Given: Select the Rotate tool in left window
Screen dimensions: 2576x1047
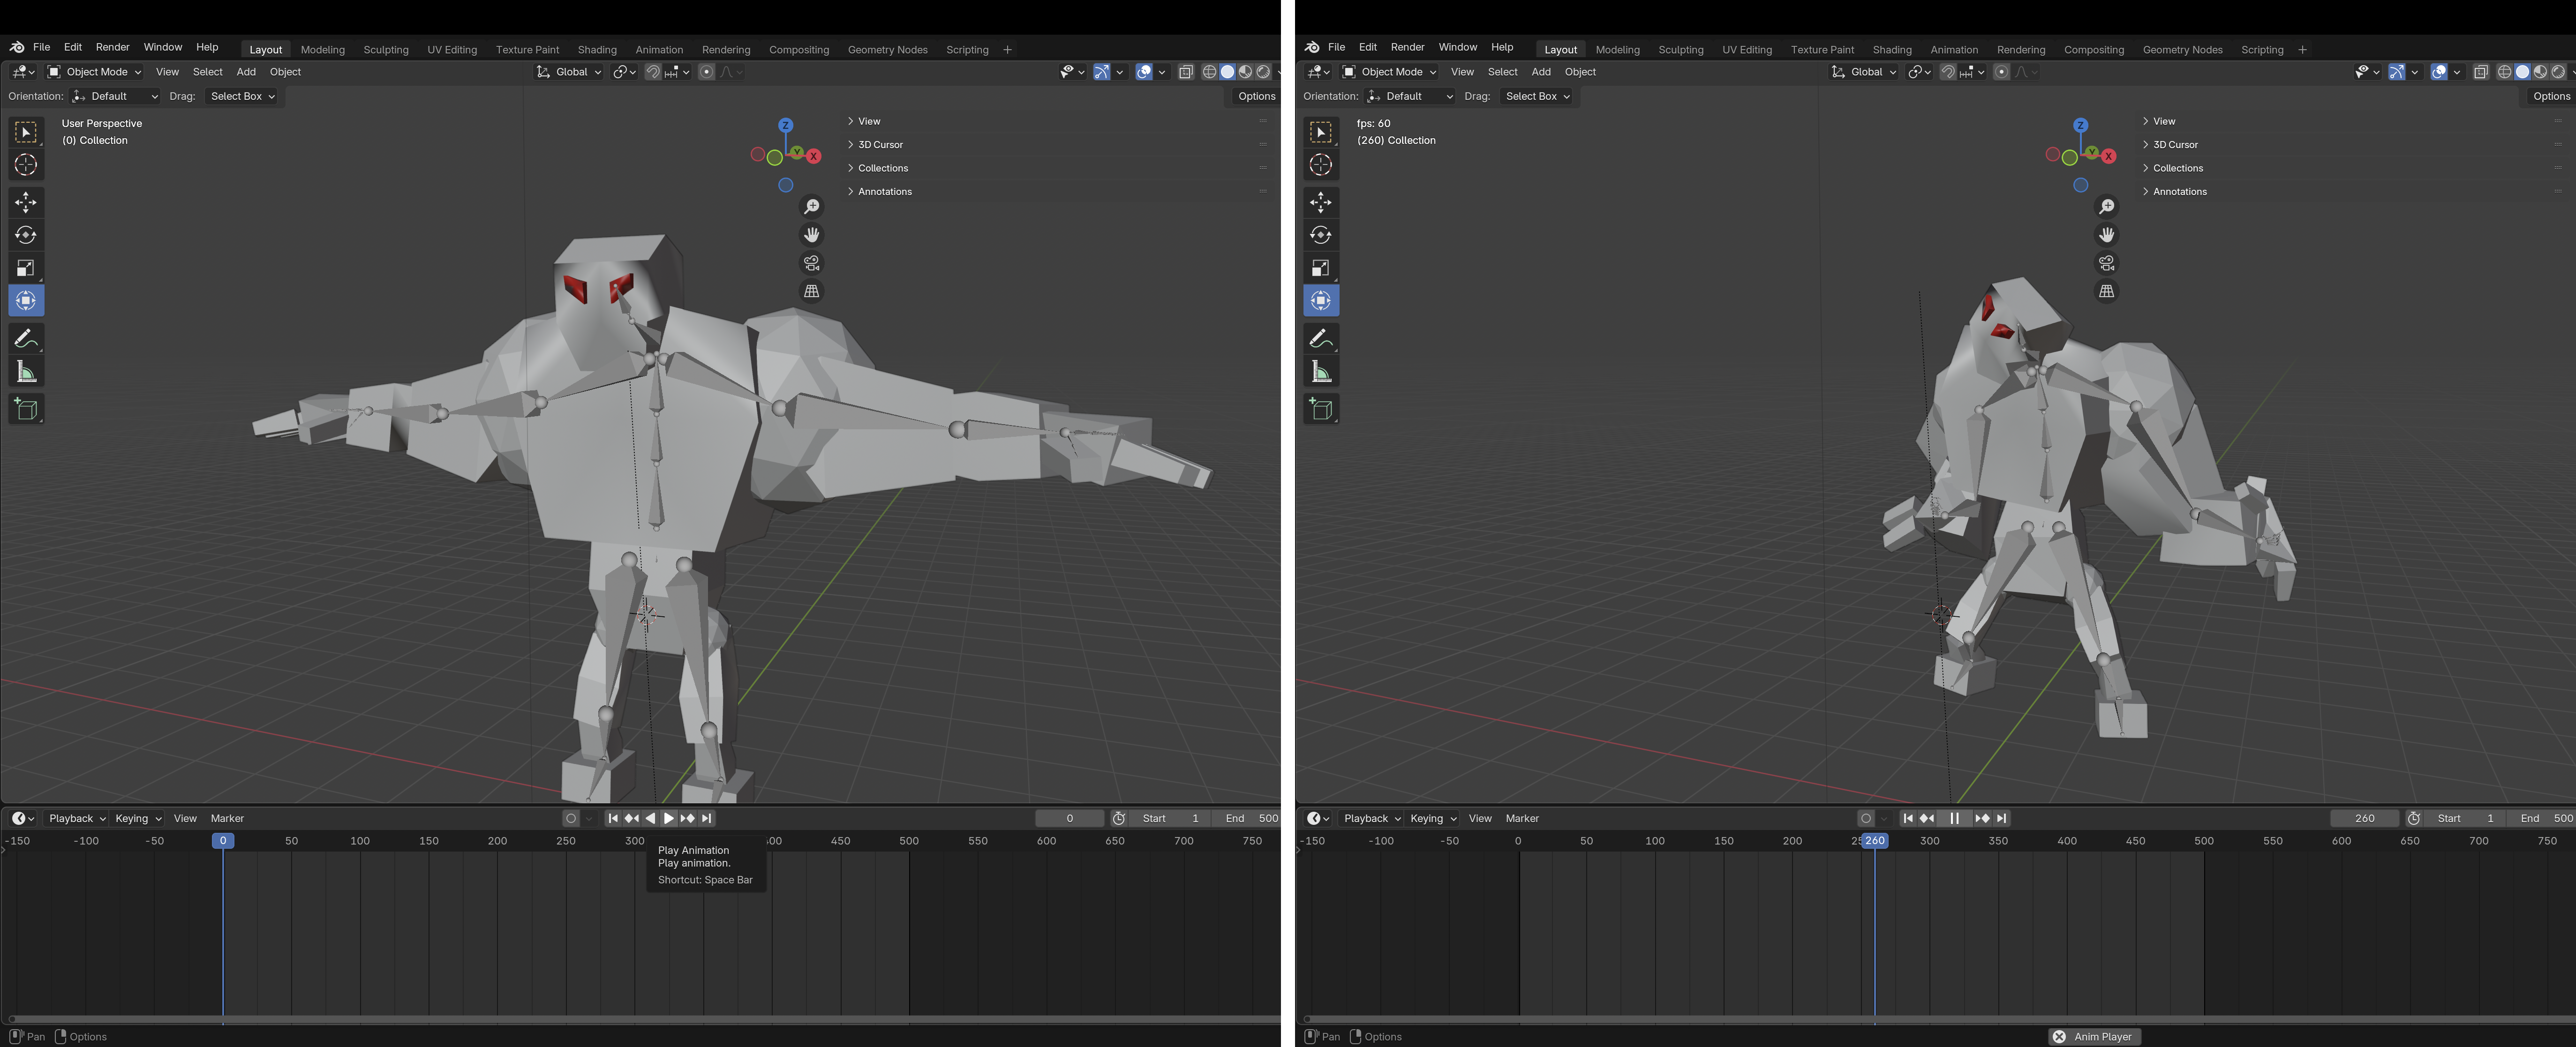Looking at the screenshot, I should 26,235.
